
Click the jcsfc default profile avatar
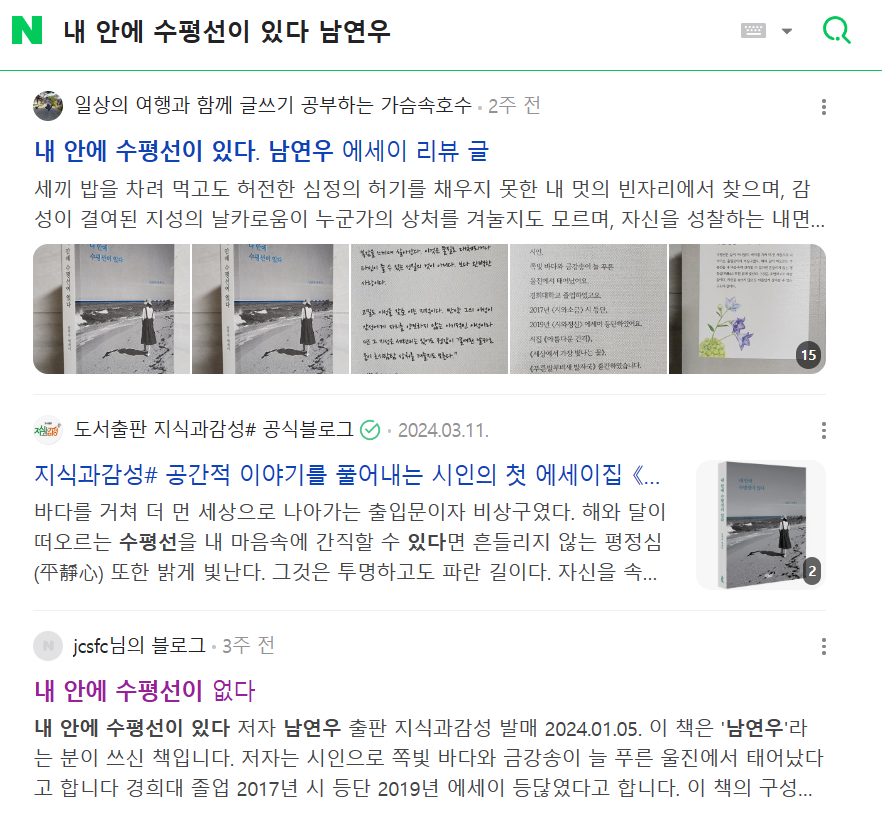tap(48, 646)
